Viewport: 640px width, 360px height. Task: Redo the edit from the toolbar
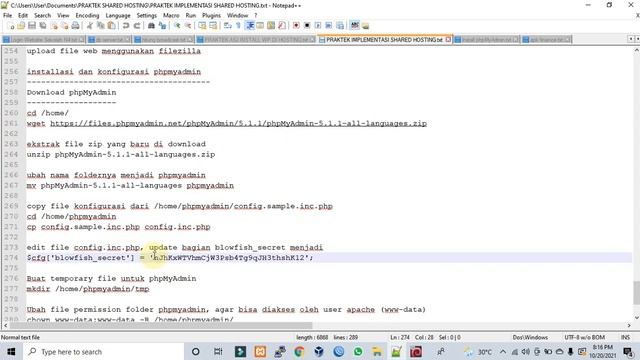tap(137, 26)
